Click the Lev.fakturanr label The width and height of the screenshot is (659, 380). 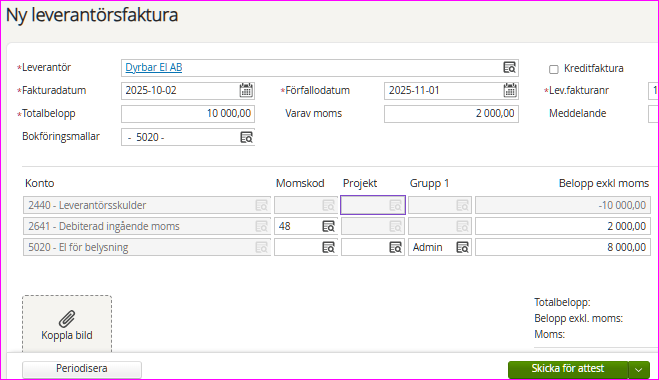(x=579, y=90)
